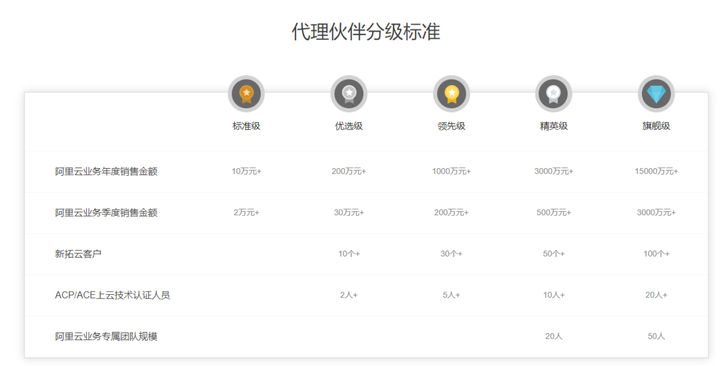This screenshot has height=366, width=720.
Task: Click the 3000万元+ quarterly sales cell under 旗舰级
Action: pyautogui.click(x=656, y=213)
